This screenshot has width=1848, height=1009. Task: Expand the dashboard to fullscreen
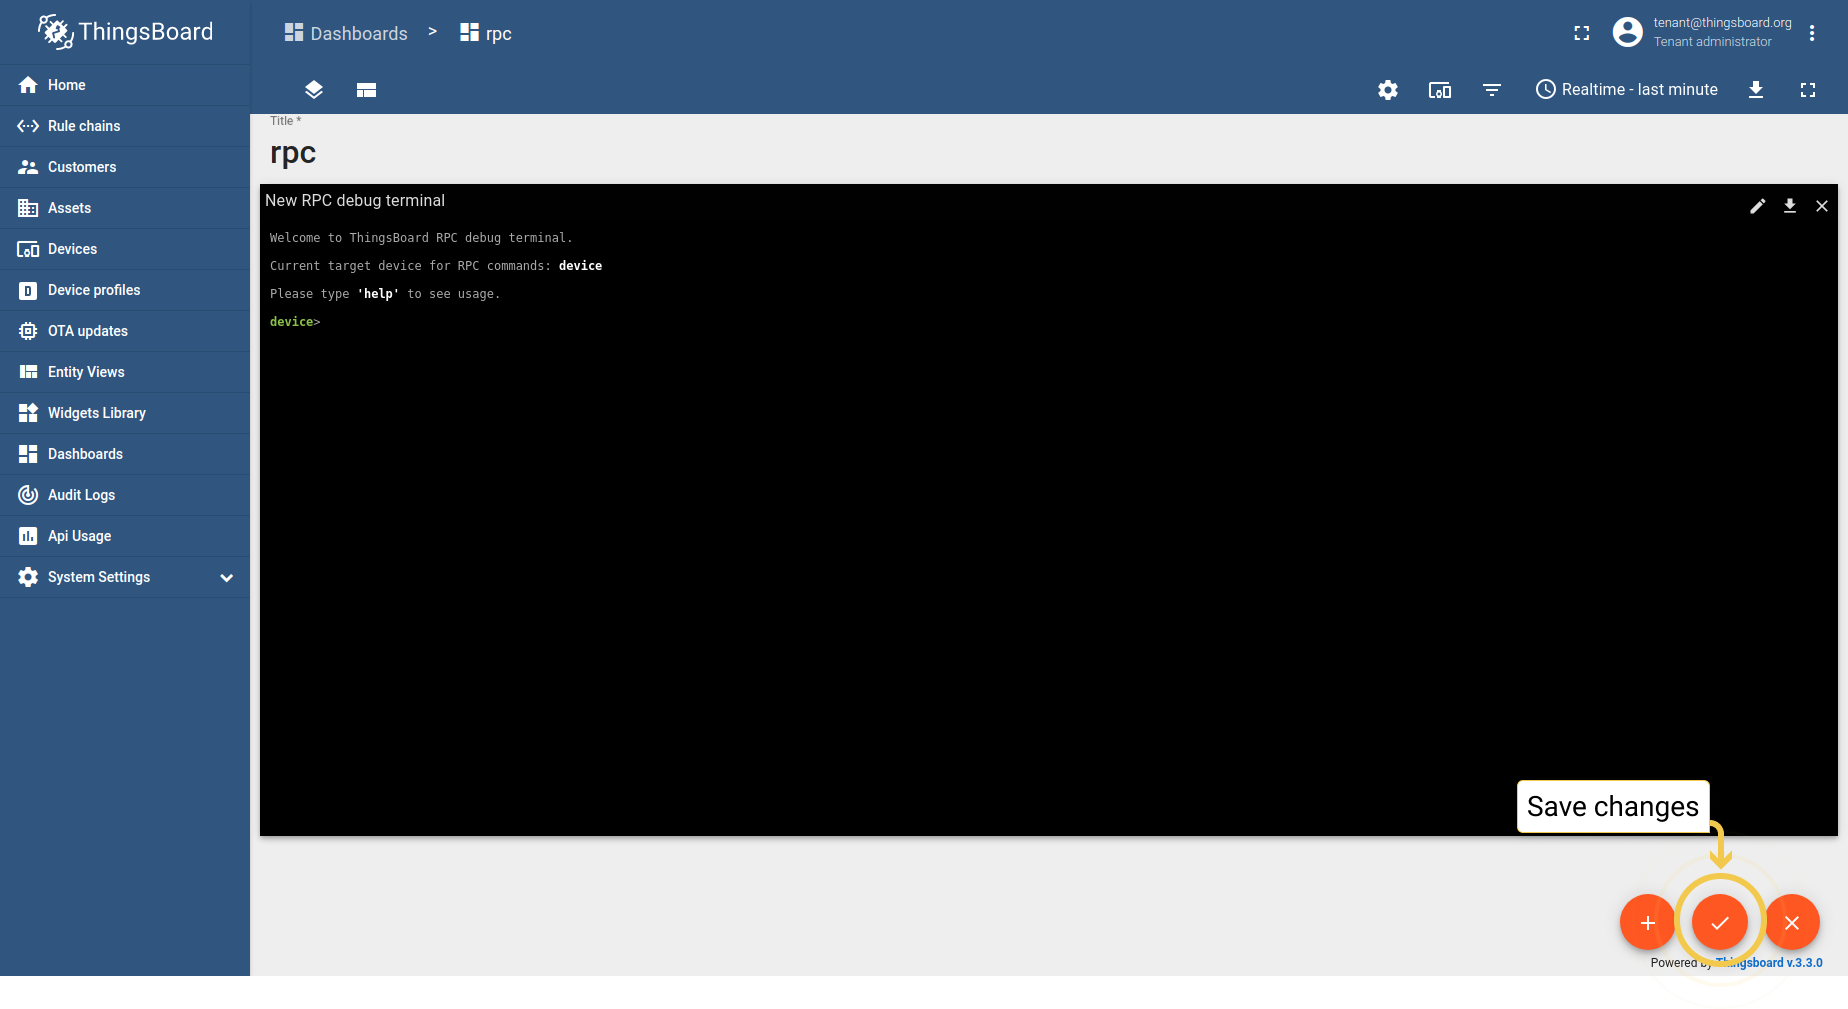[x=1808, y=90]
